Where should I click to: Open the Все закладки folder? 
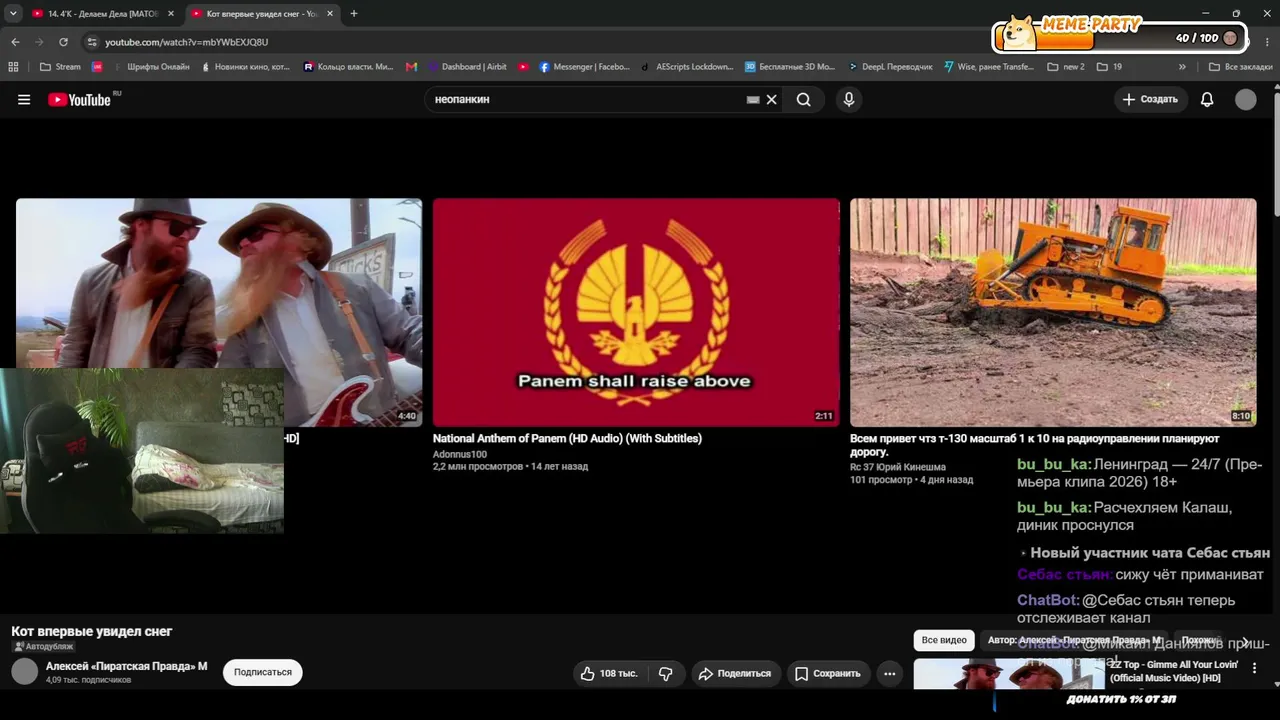[1240, 67]
